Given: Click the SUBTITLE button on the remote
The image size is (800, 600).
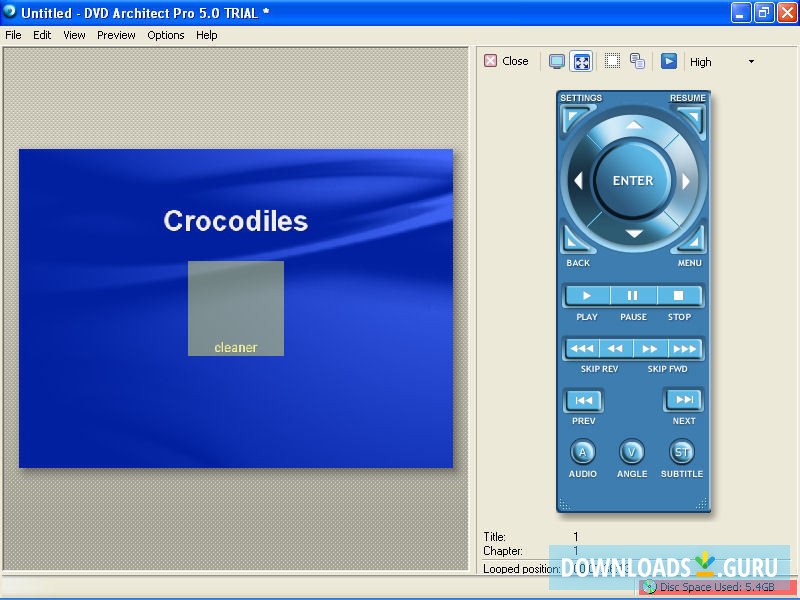Looking at the screenshot, I should (x=682, y=453).
